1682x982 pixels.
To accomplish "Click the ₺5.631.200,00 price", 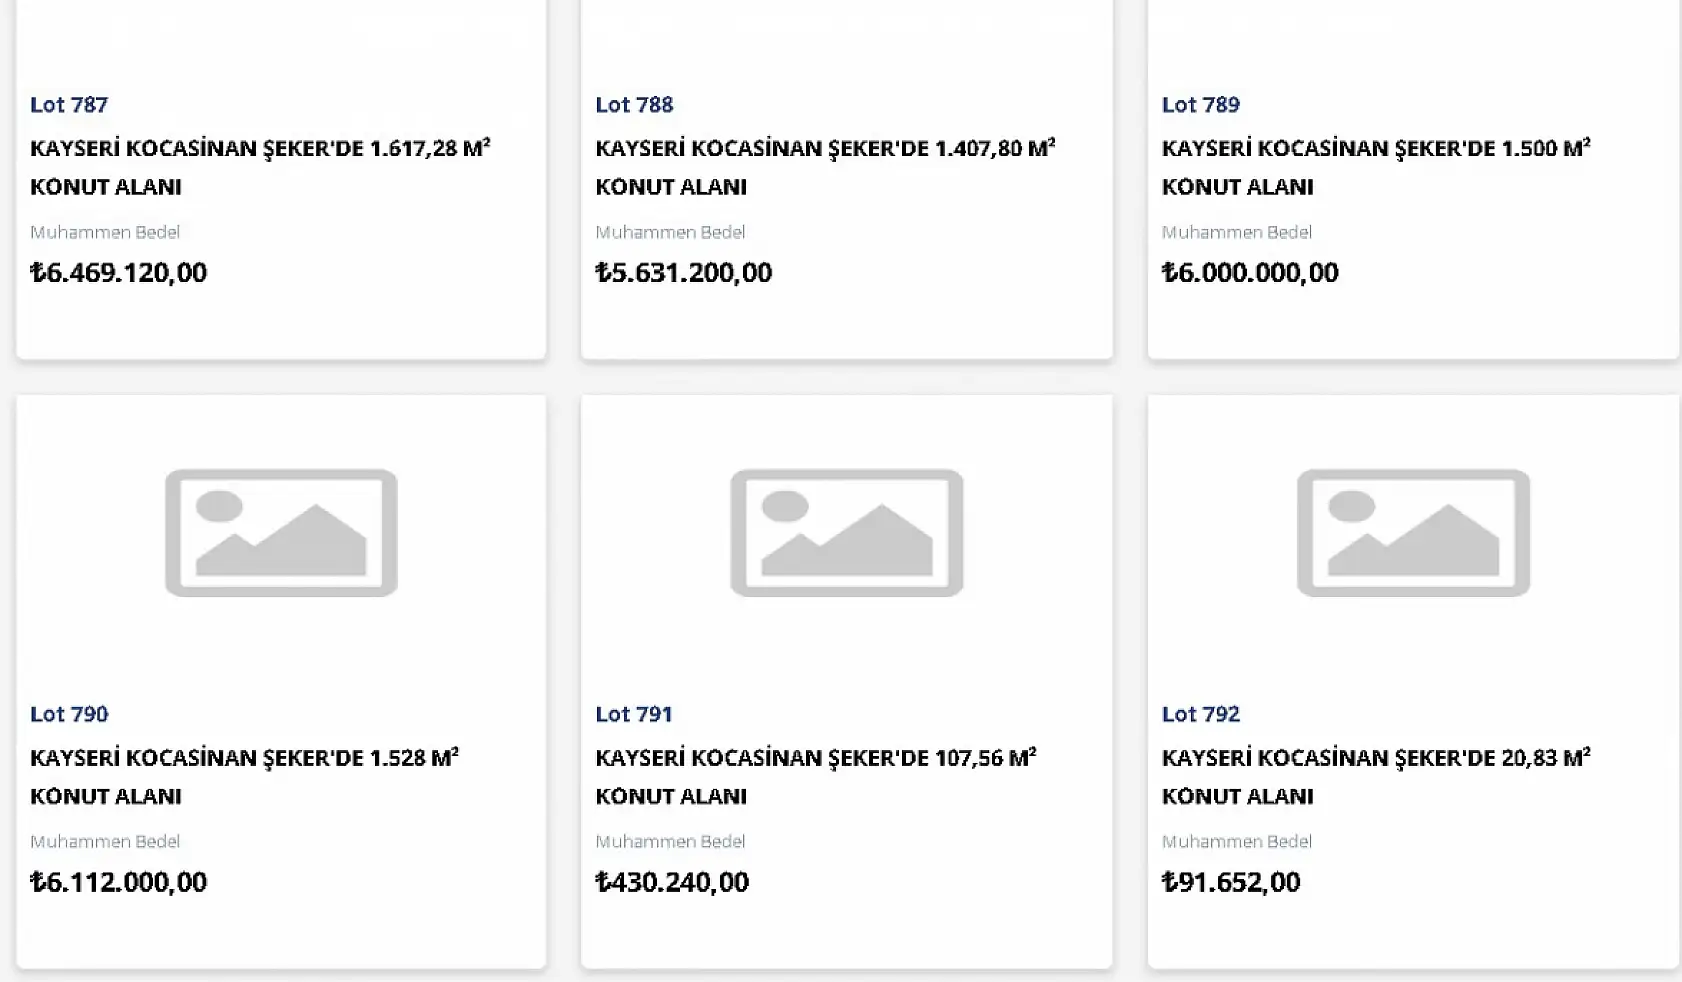I will (x=683, y=272).
